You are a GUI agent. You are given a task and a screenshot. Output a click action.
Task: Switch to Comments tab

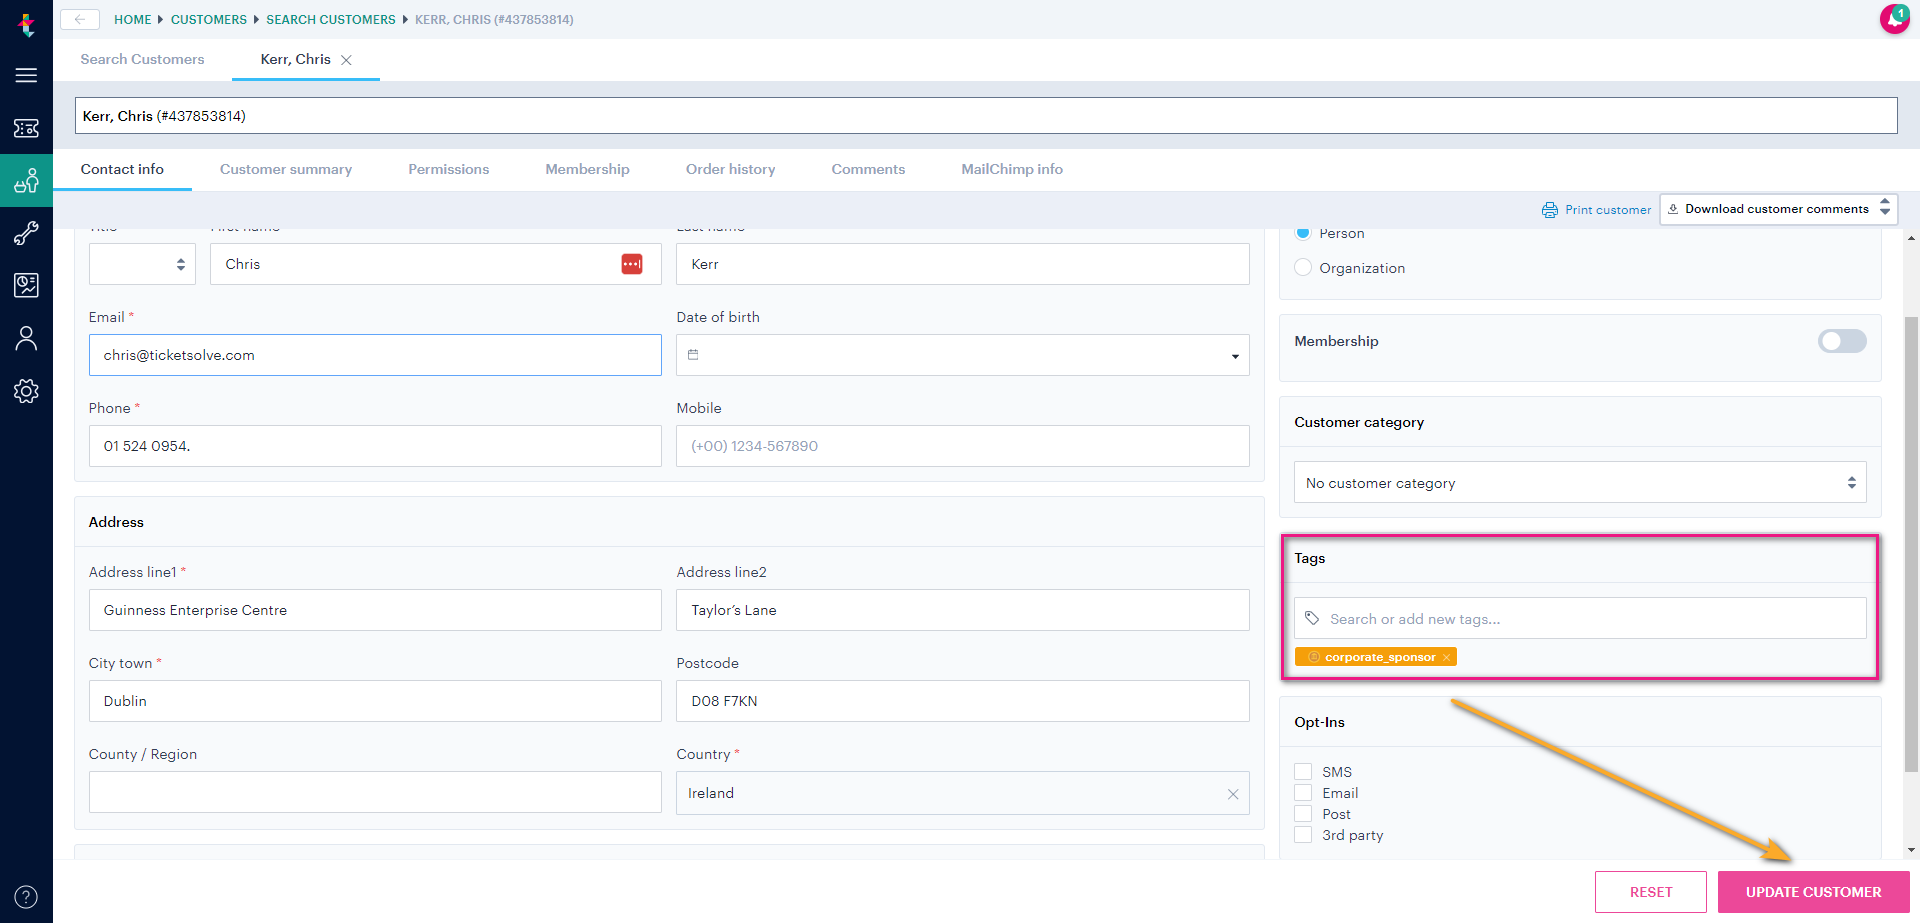click(x=868, y=169)
